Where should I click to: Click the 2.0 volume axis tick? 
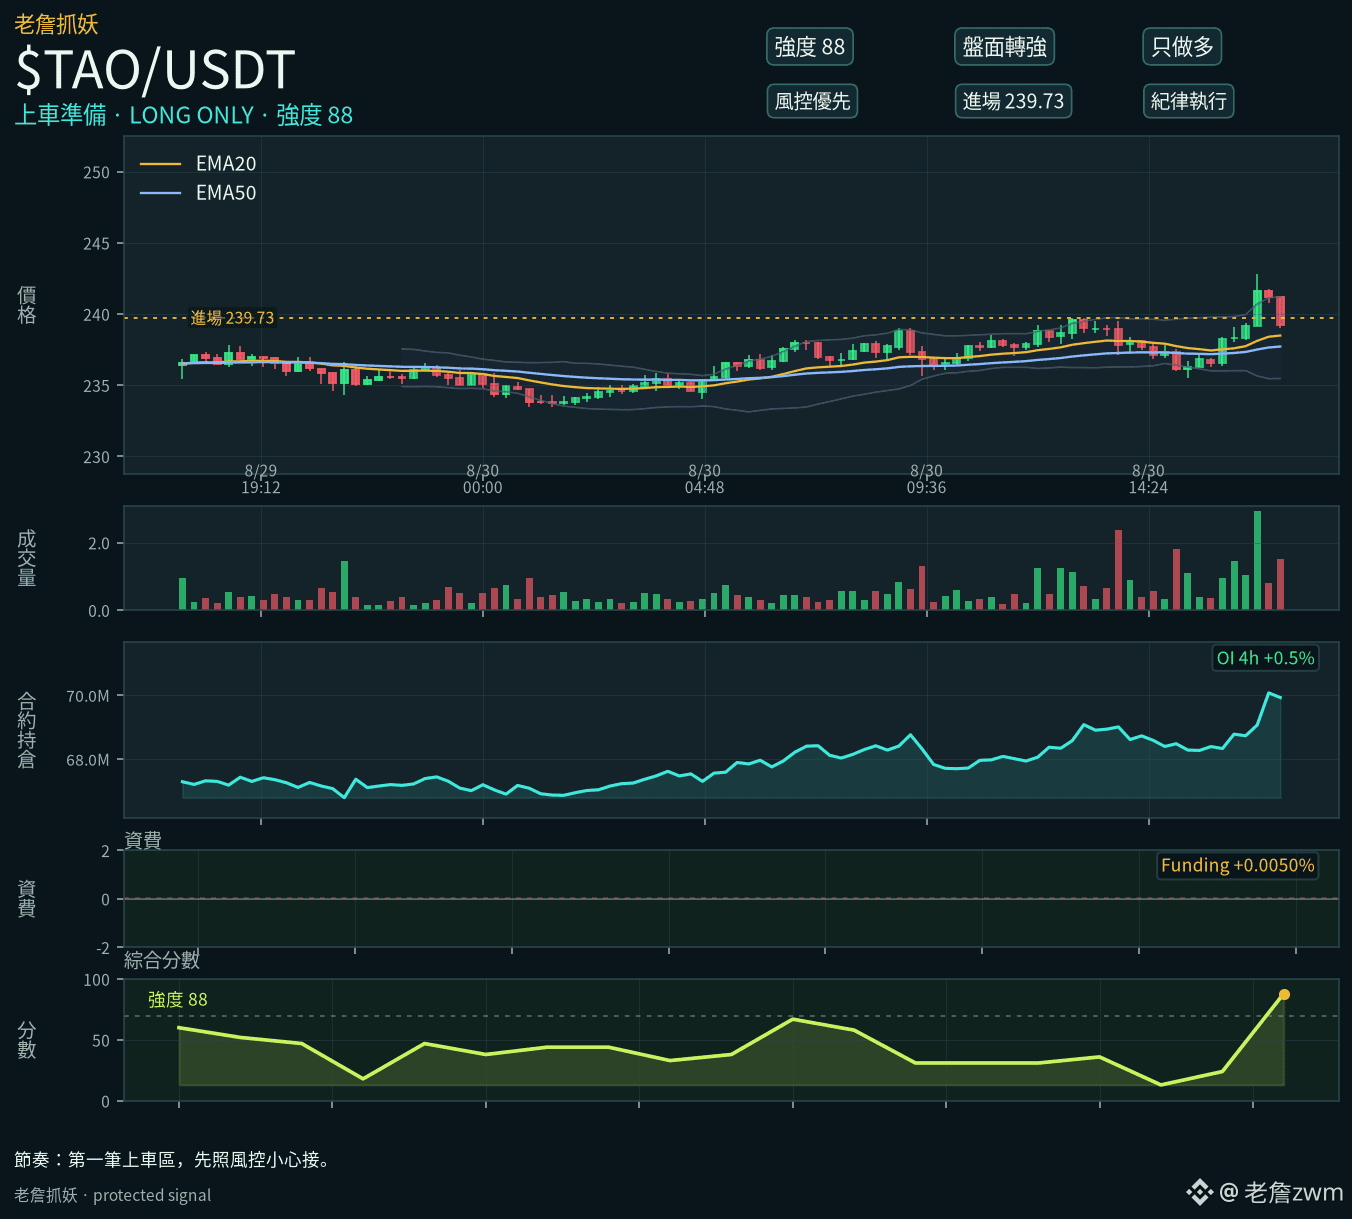pyautogui.click(x=99, y=544)
